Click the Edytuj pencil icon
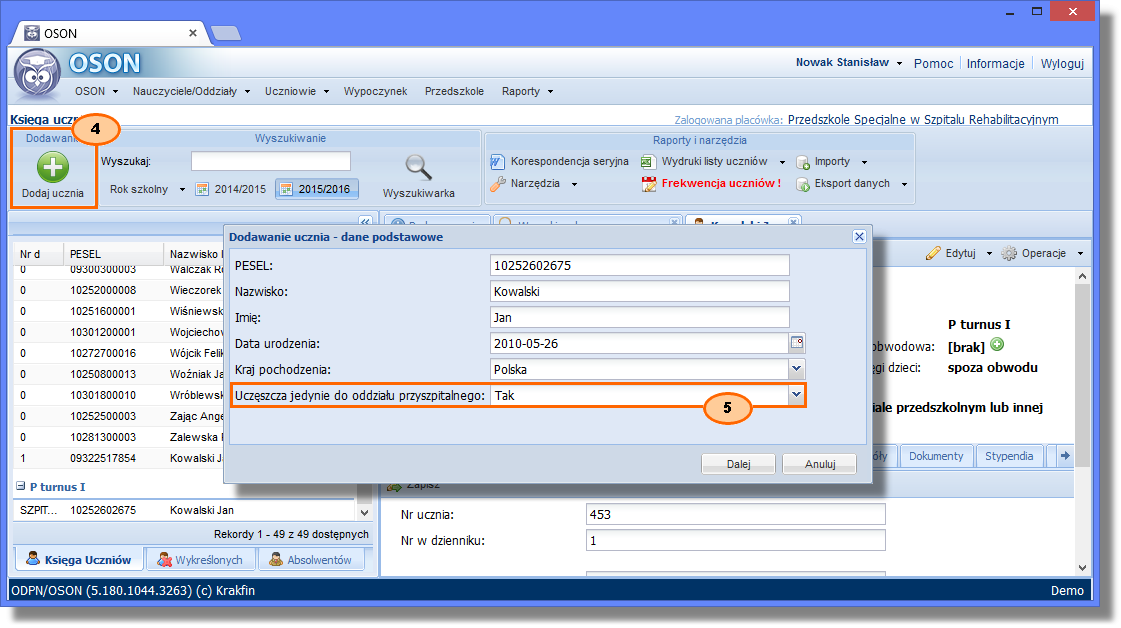The width and height of the screenshot is (1121, 628). [933, 253]
